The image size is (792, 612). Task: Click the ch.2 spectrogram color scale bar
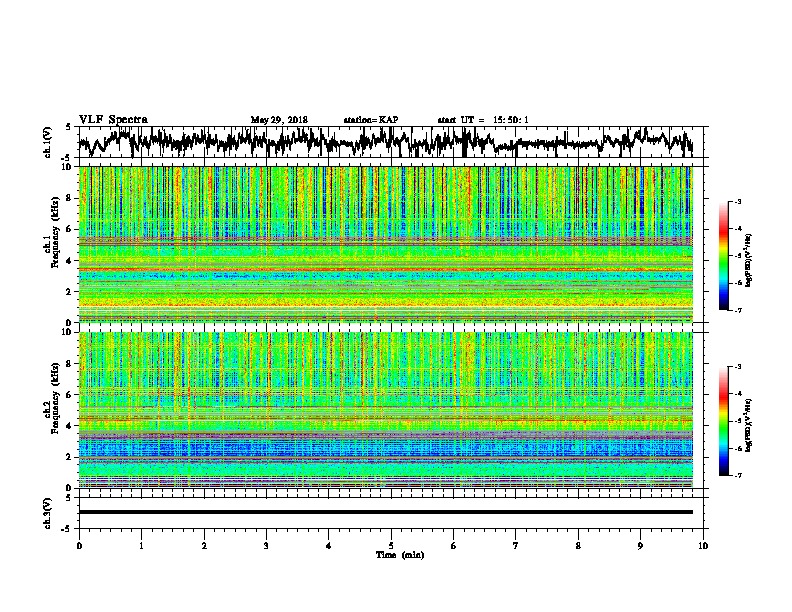(723, 421)
